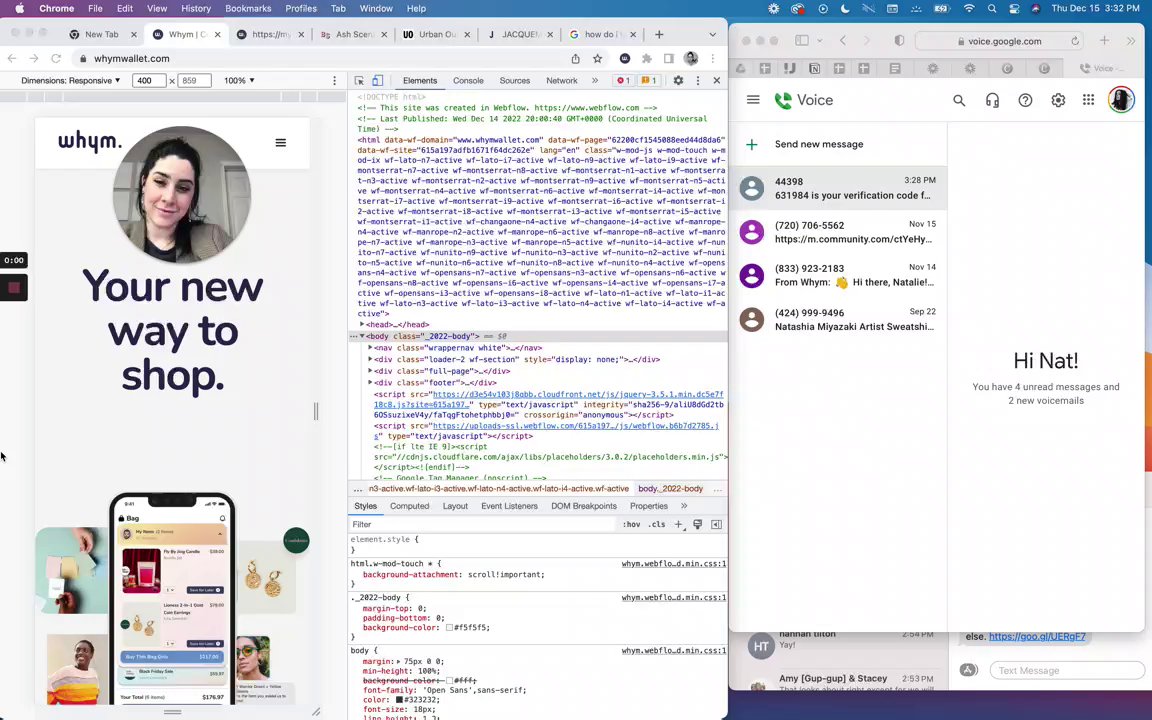Expand the div loader-2 wf-section node
This screenshot has width=1152, height=720.
(x=370, y=359)
